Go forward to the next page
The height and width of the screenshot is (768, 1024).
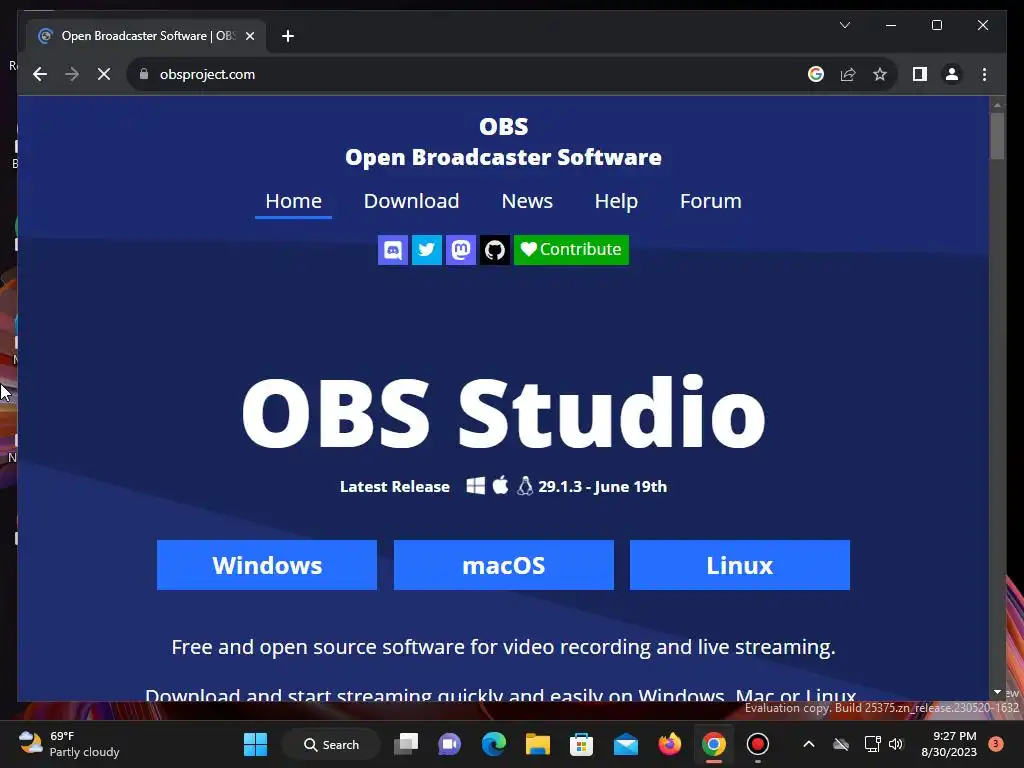72,74
